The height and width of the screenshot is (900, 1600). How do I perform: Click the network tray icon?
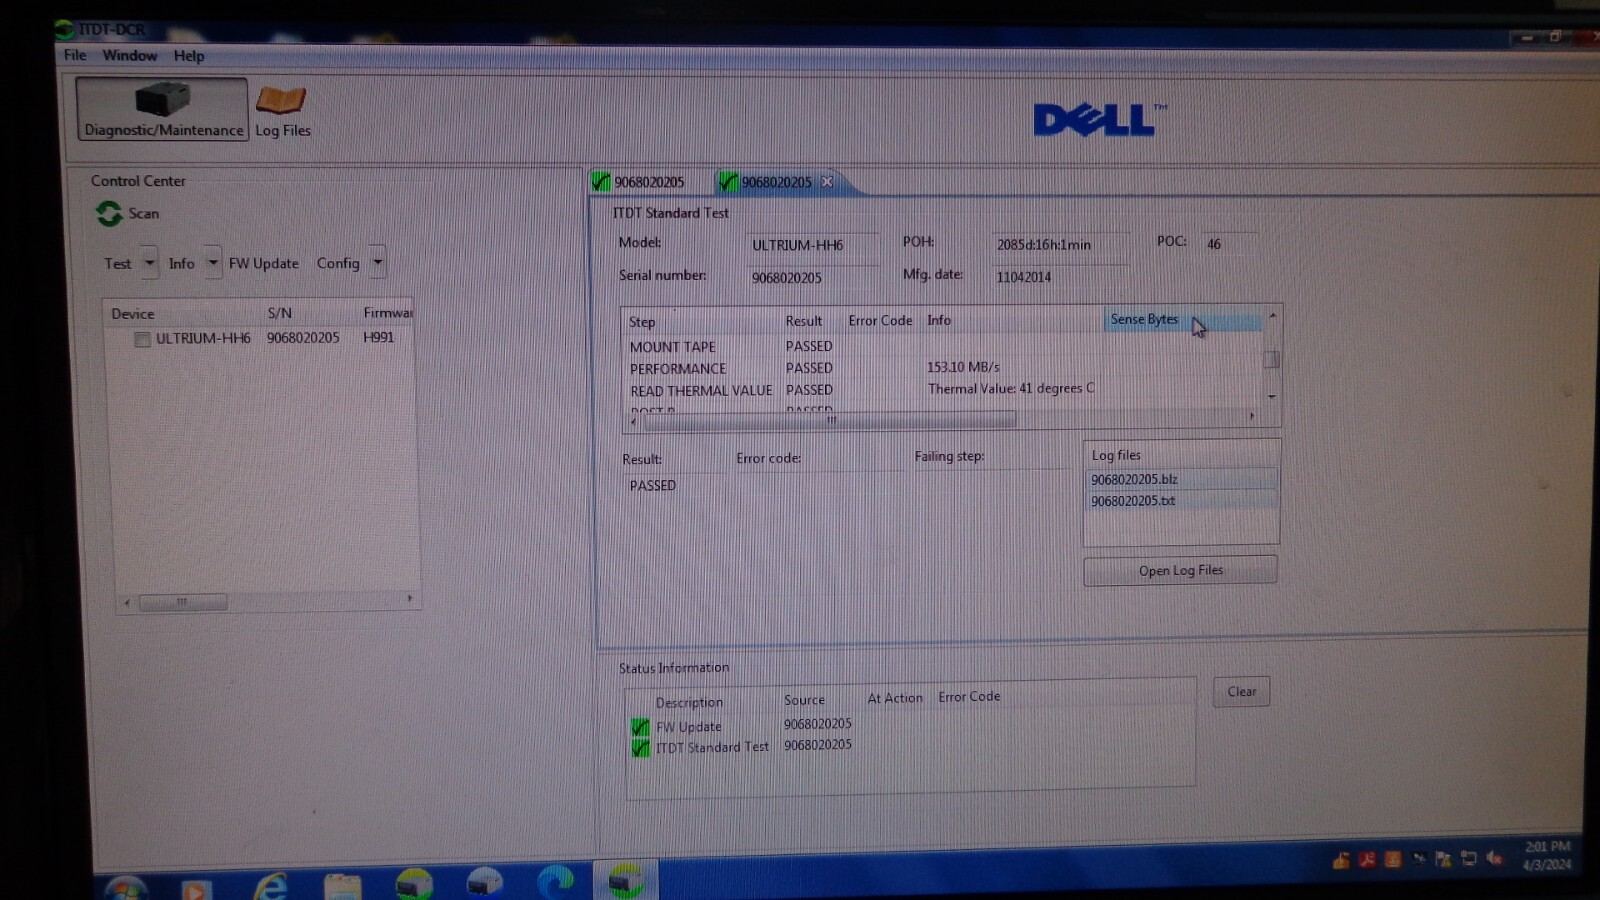click(1468, 858)
